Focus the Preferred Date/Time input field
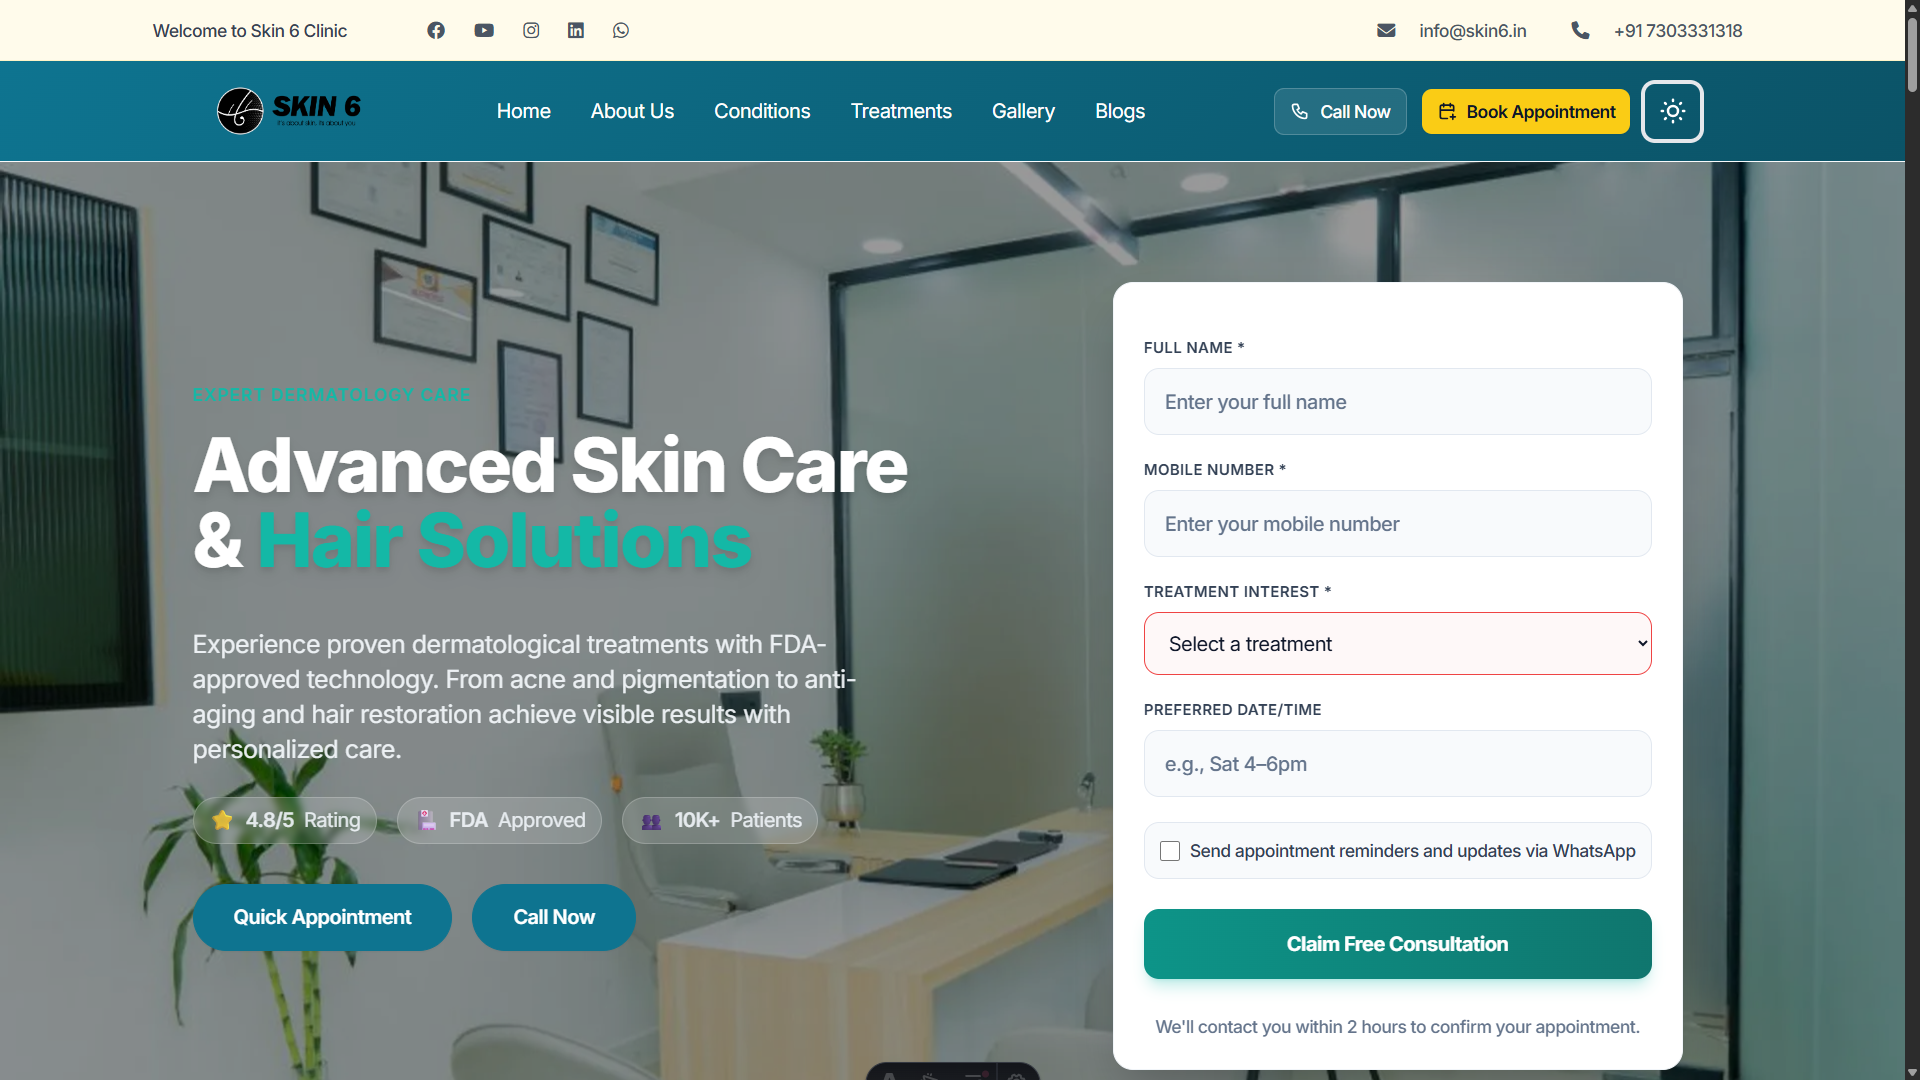The width and height of the screenshot is (1920, 1080). (x=1397, y=764)
